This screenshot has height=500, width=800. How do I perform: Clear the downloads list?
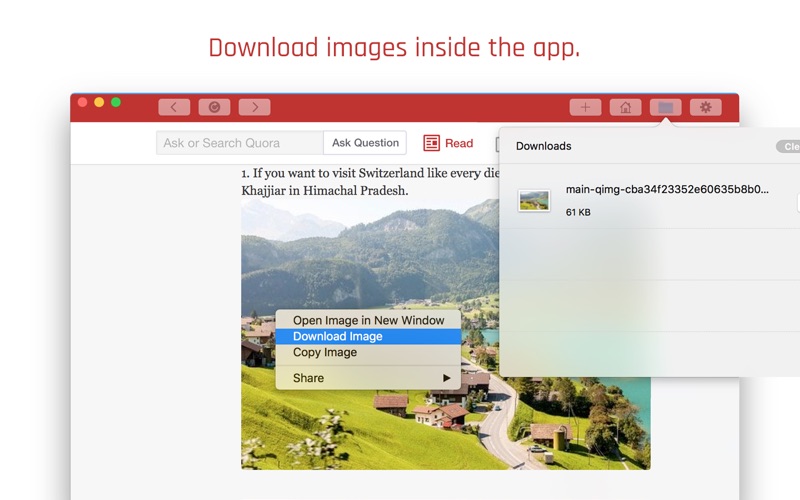[x=789, y=147]
